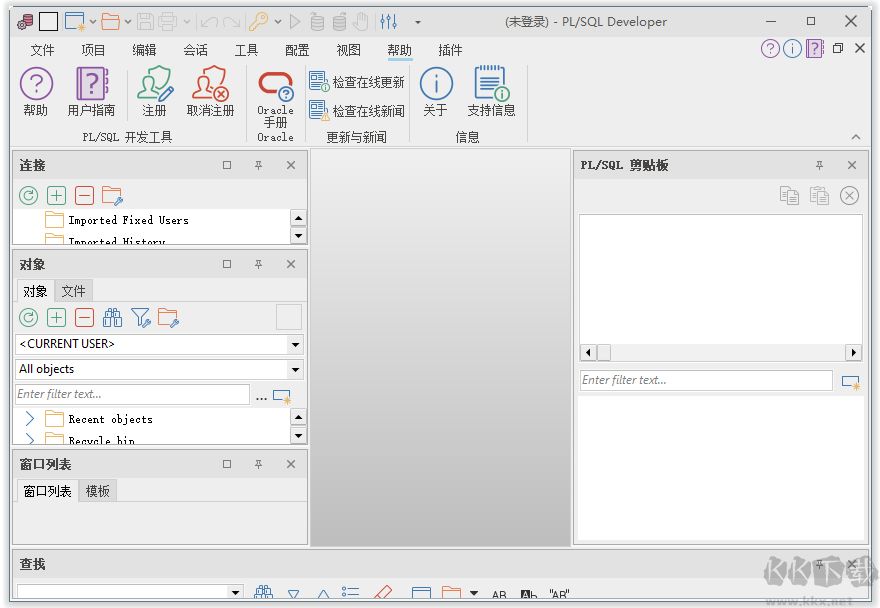Click the filter text field in 剪贴板 panel
The height and width of the screenshot is (608, 880).
[x=705, y=380]
